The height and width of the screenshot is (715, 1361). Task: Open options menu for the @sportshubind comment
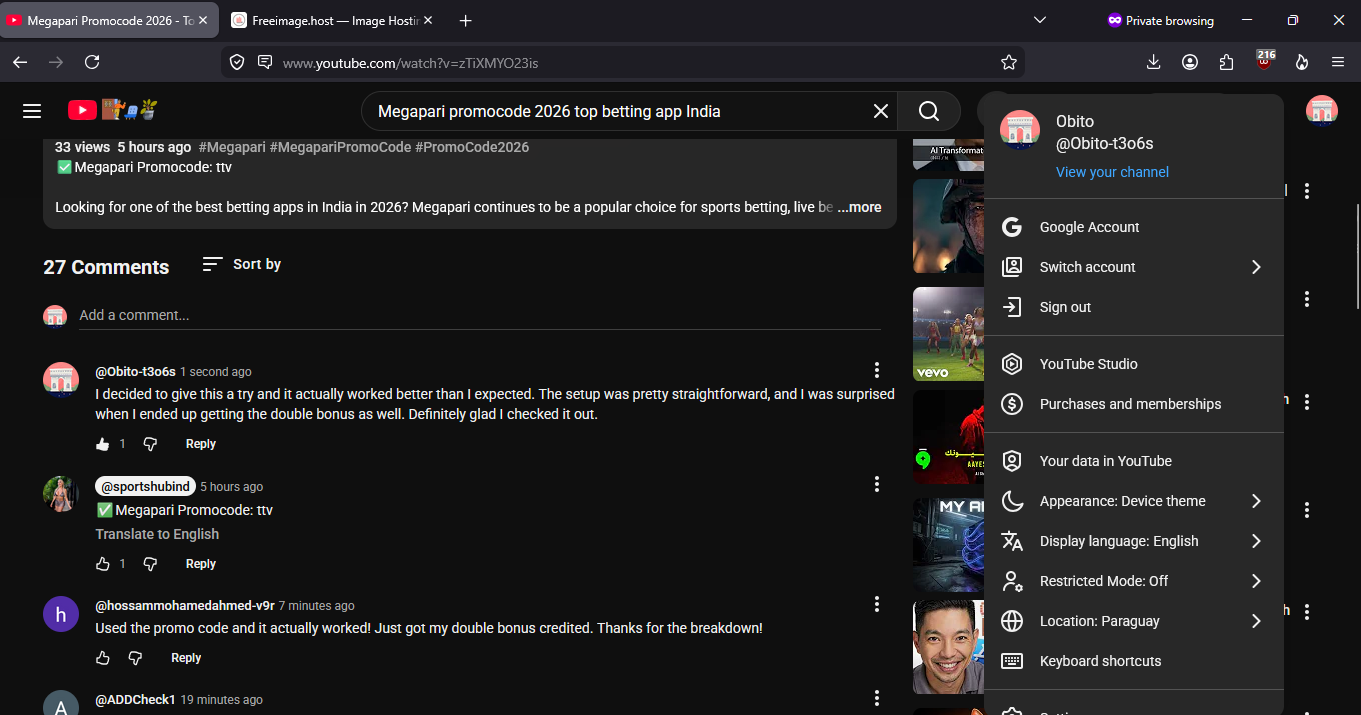pos(877,484)
